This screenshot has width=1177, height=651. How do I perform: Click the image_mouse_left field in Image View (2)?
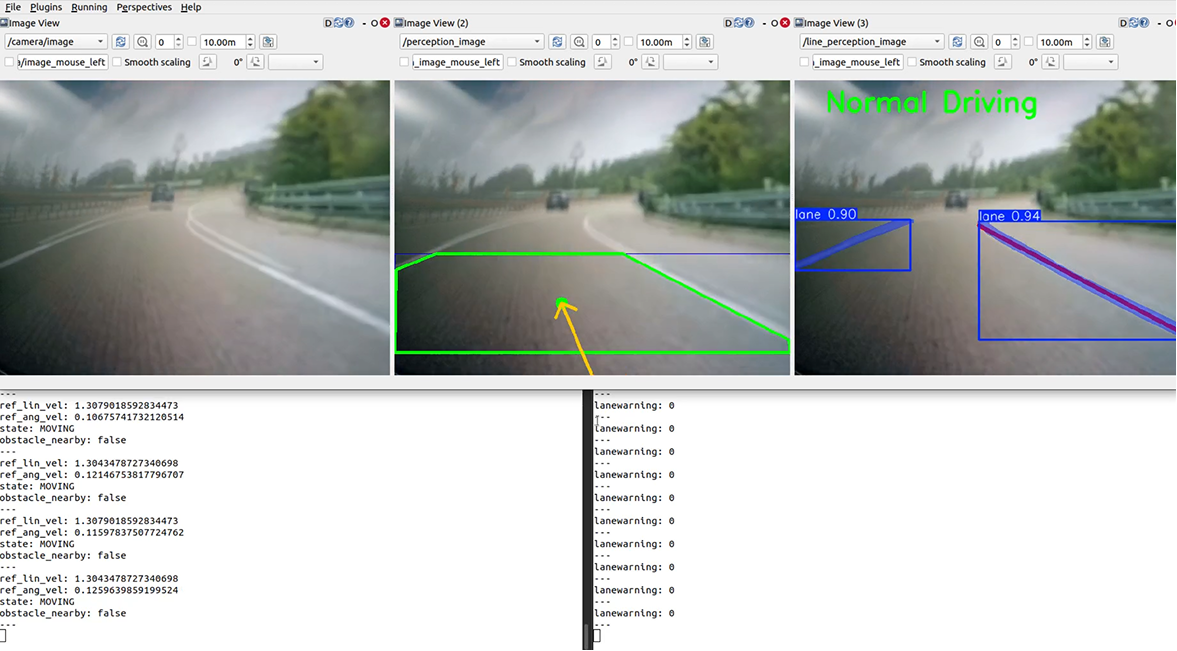pos(457,62)
